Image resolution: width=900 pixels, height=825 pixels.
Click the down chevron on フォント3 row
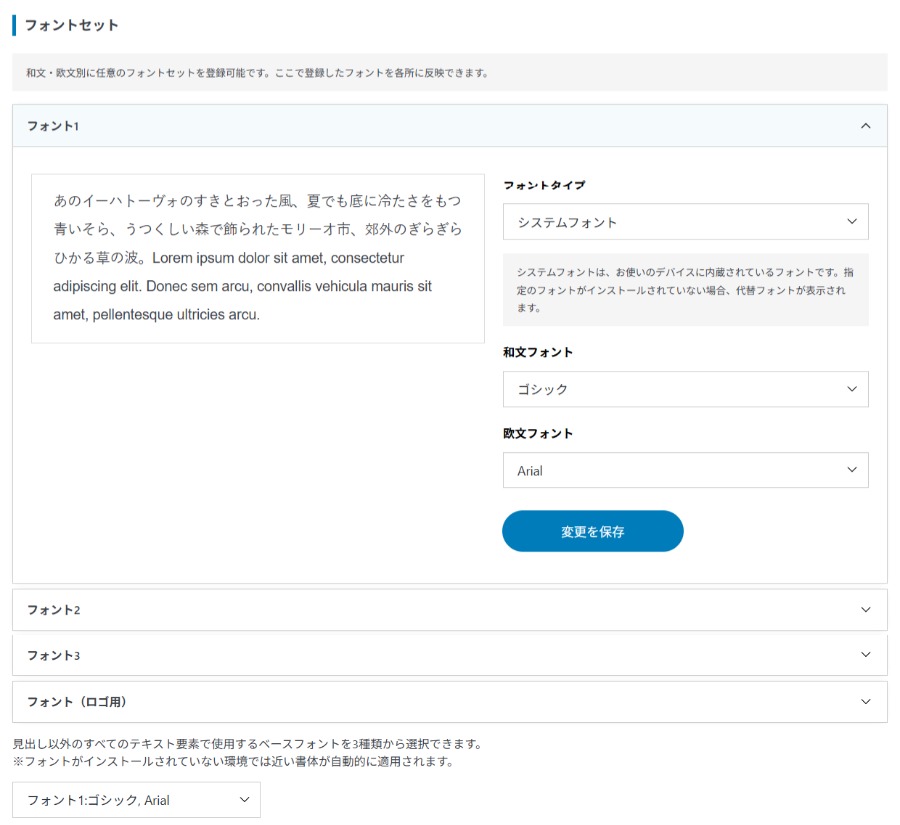(866, 655)
